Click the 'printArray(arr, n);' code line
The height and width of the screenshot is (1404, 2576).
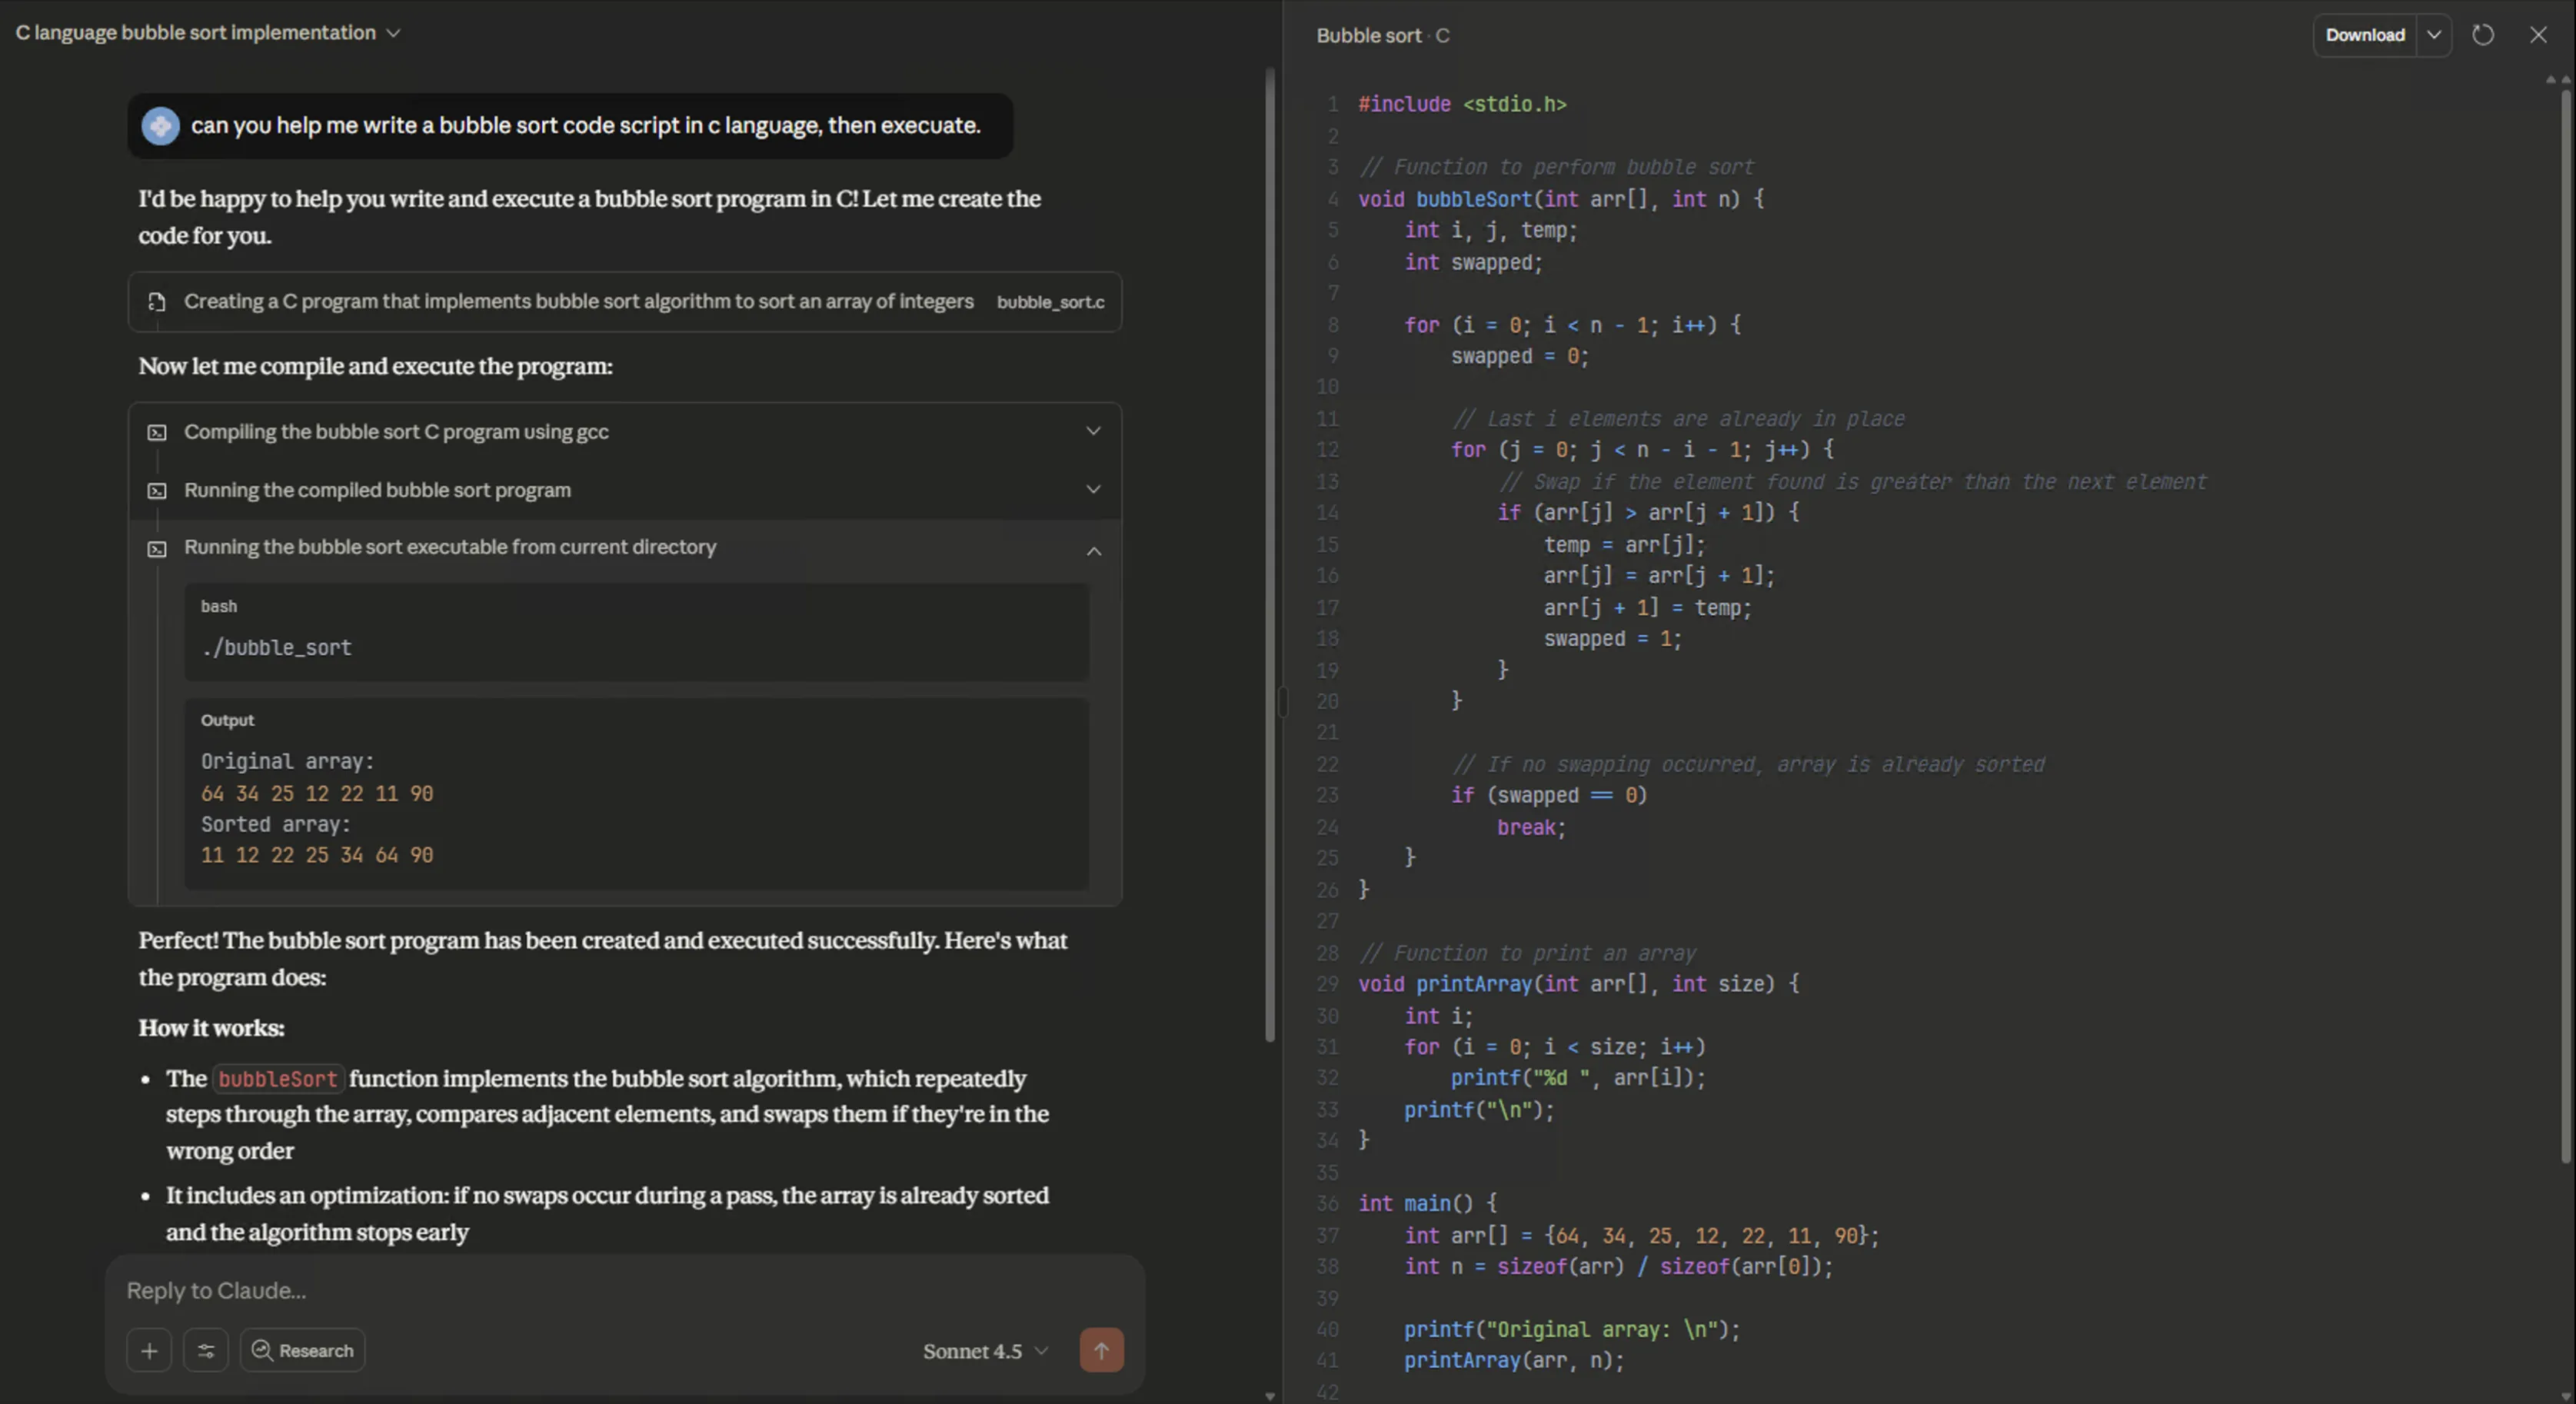1514,1361
